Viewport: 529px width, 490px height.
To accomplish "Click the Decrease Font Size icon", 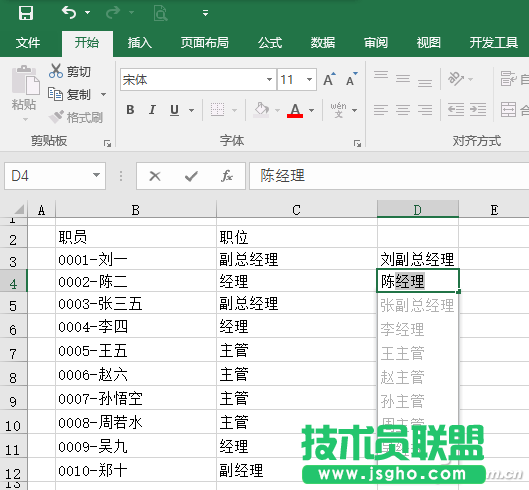I will (352, 79).
